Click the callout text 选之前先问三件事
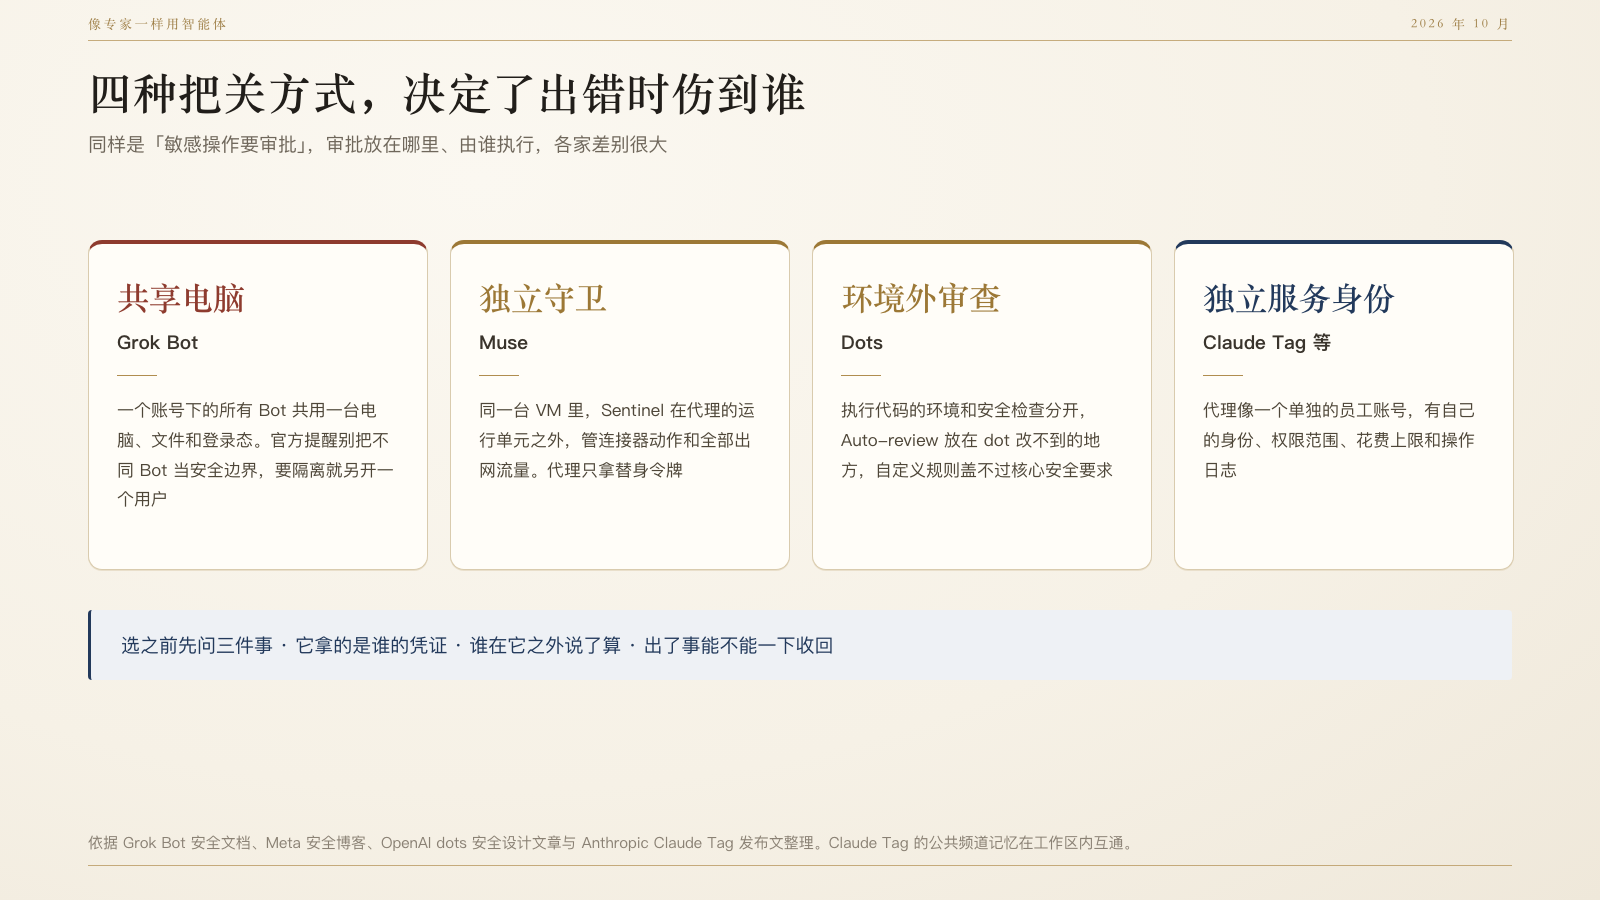The width and height of the screenshot is (1600, 900). pyautogui.click(x=197, y=646)
